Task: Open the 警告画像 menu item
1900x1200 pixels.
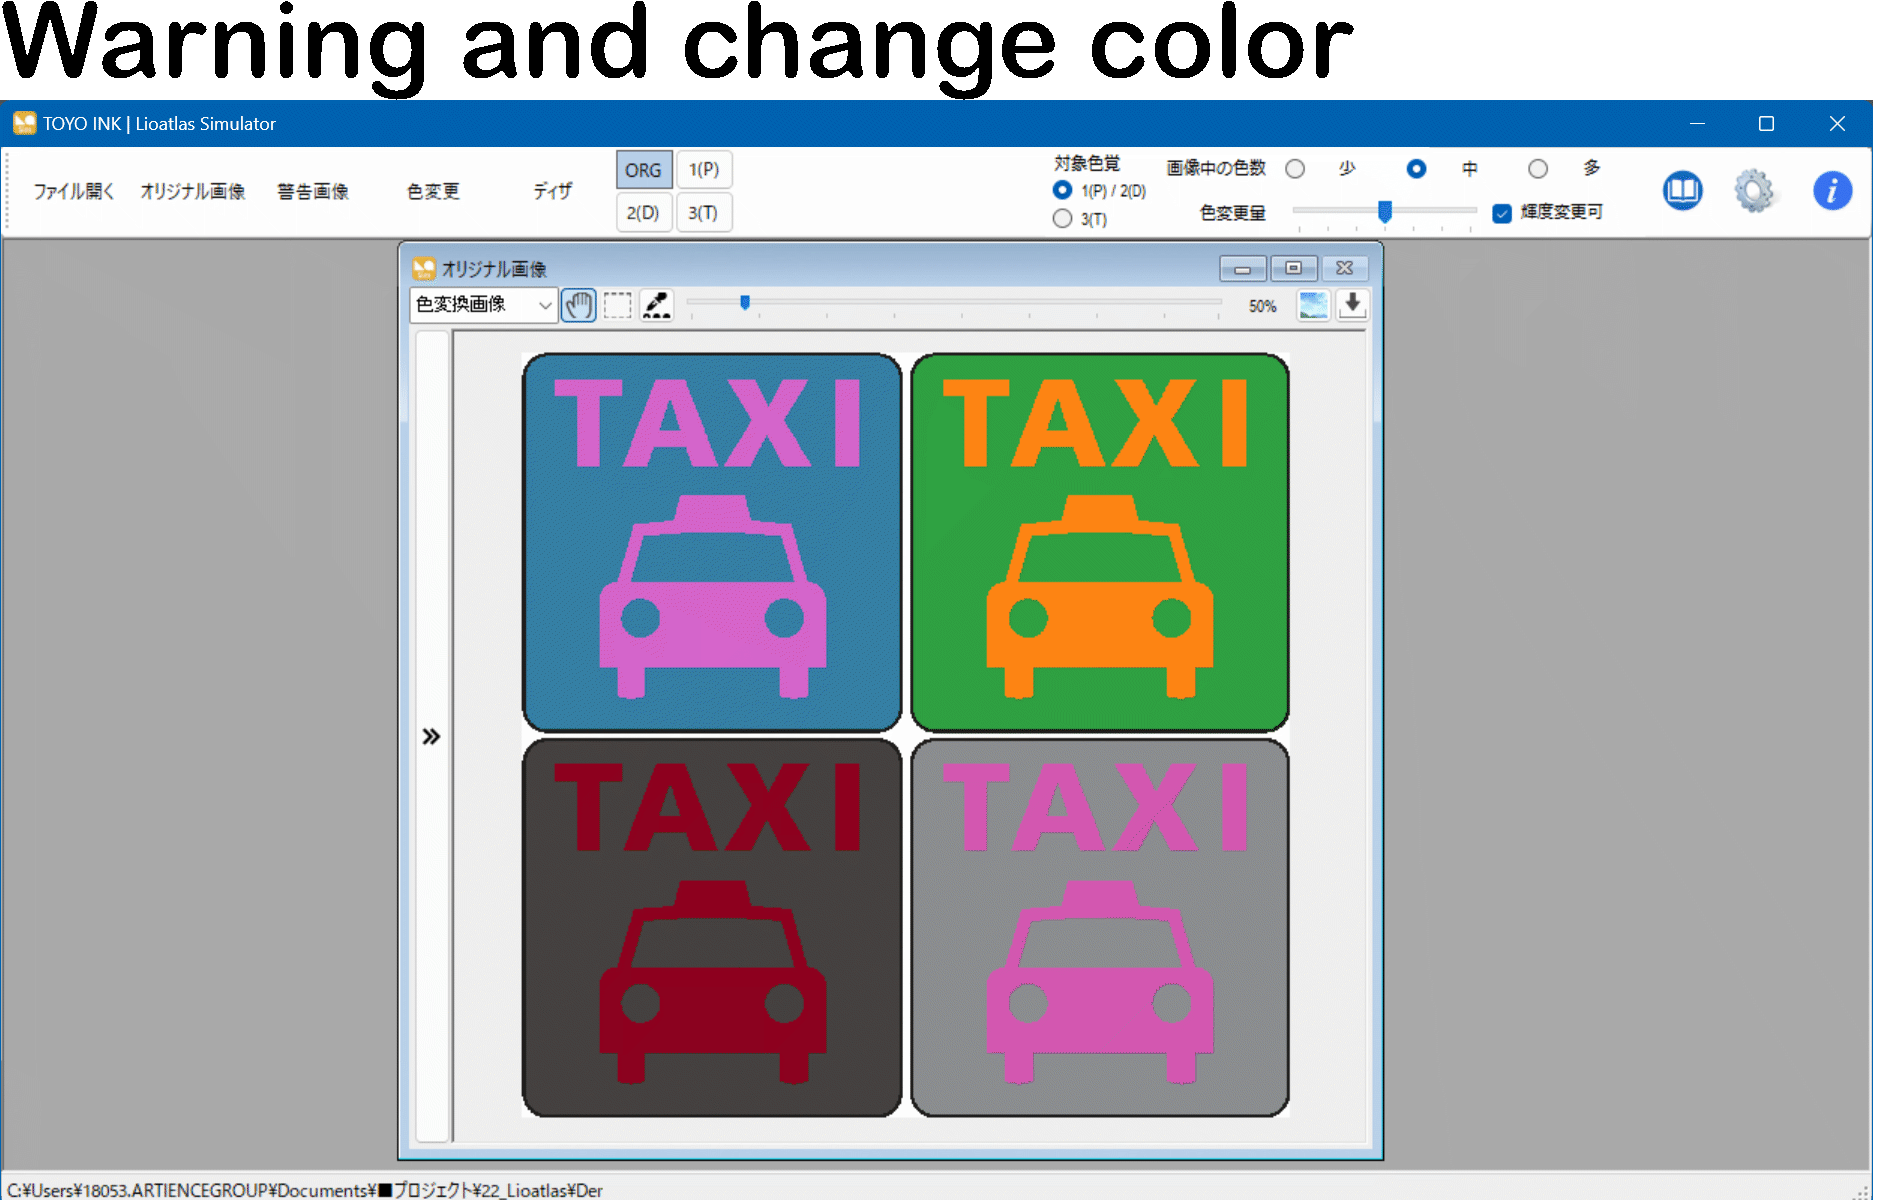Action: pyautogui.click(x=313, y=191)
